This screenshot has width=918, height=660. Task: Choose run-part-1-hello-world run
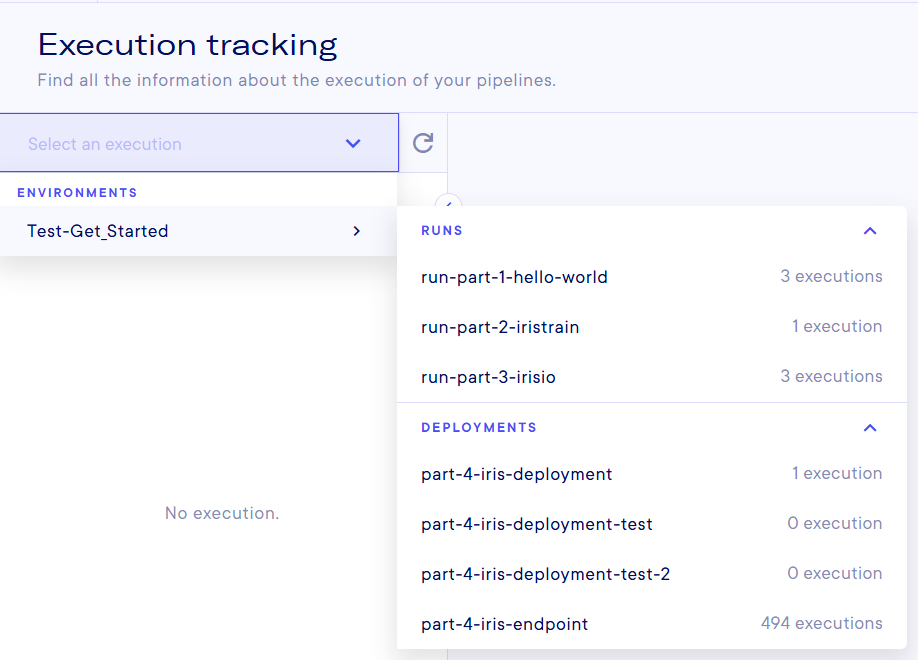[652, 276]
